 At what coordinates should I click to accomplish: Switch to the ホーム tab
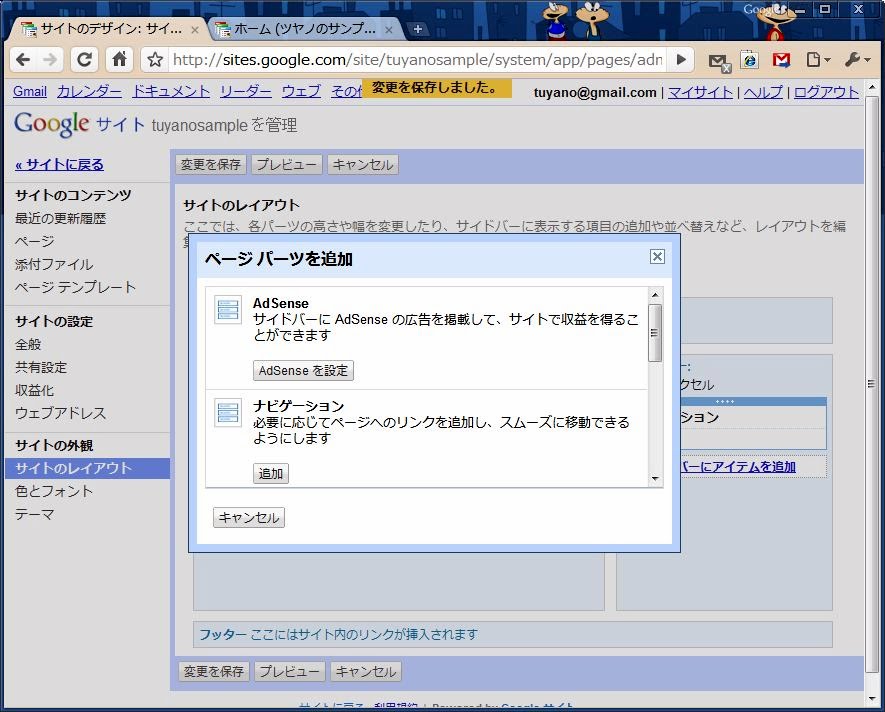tap(300, 29)
